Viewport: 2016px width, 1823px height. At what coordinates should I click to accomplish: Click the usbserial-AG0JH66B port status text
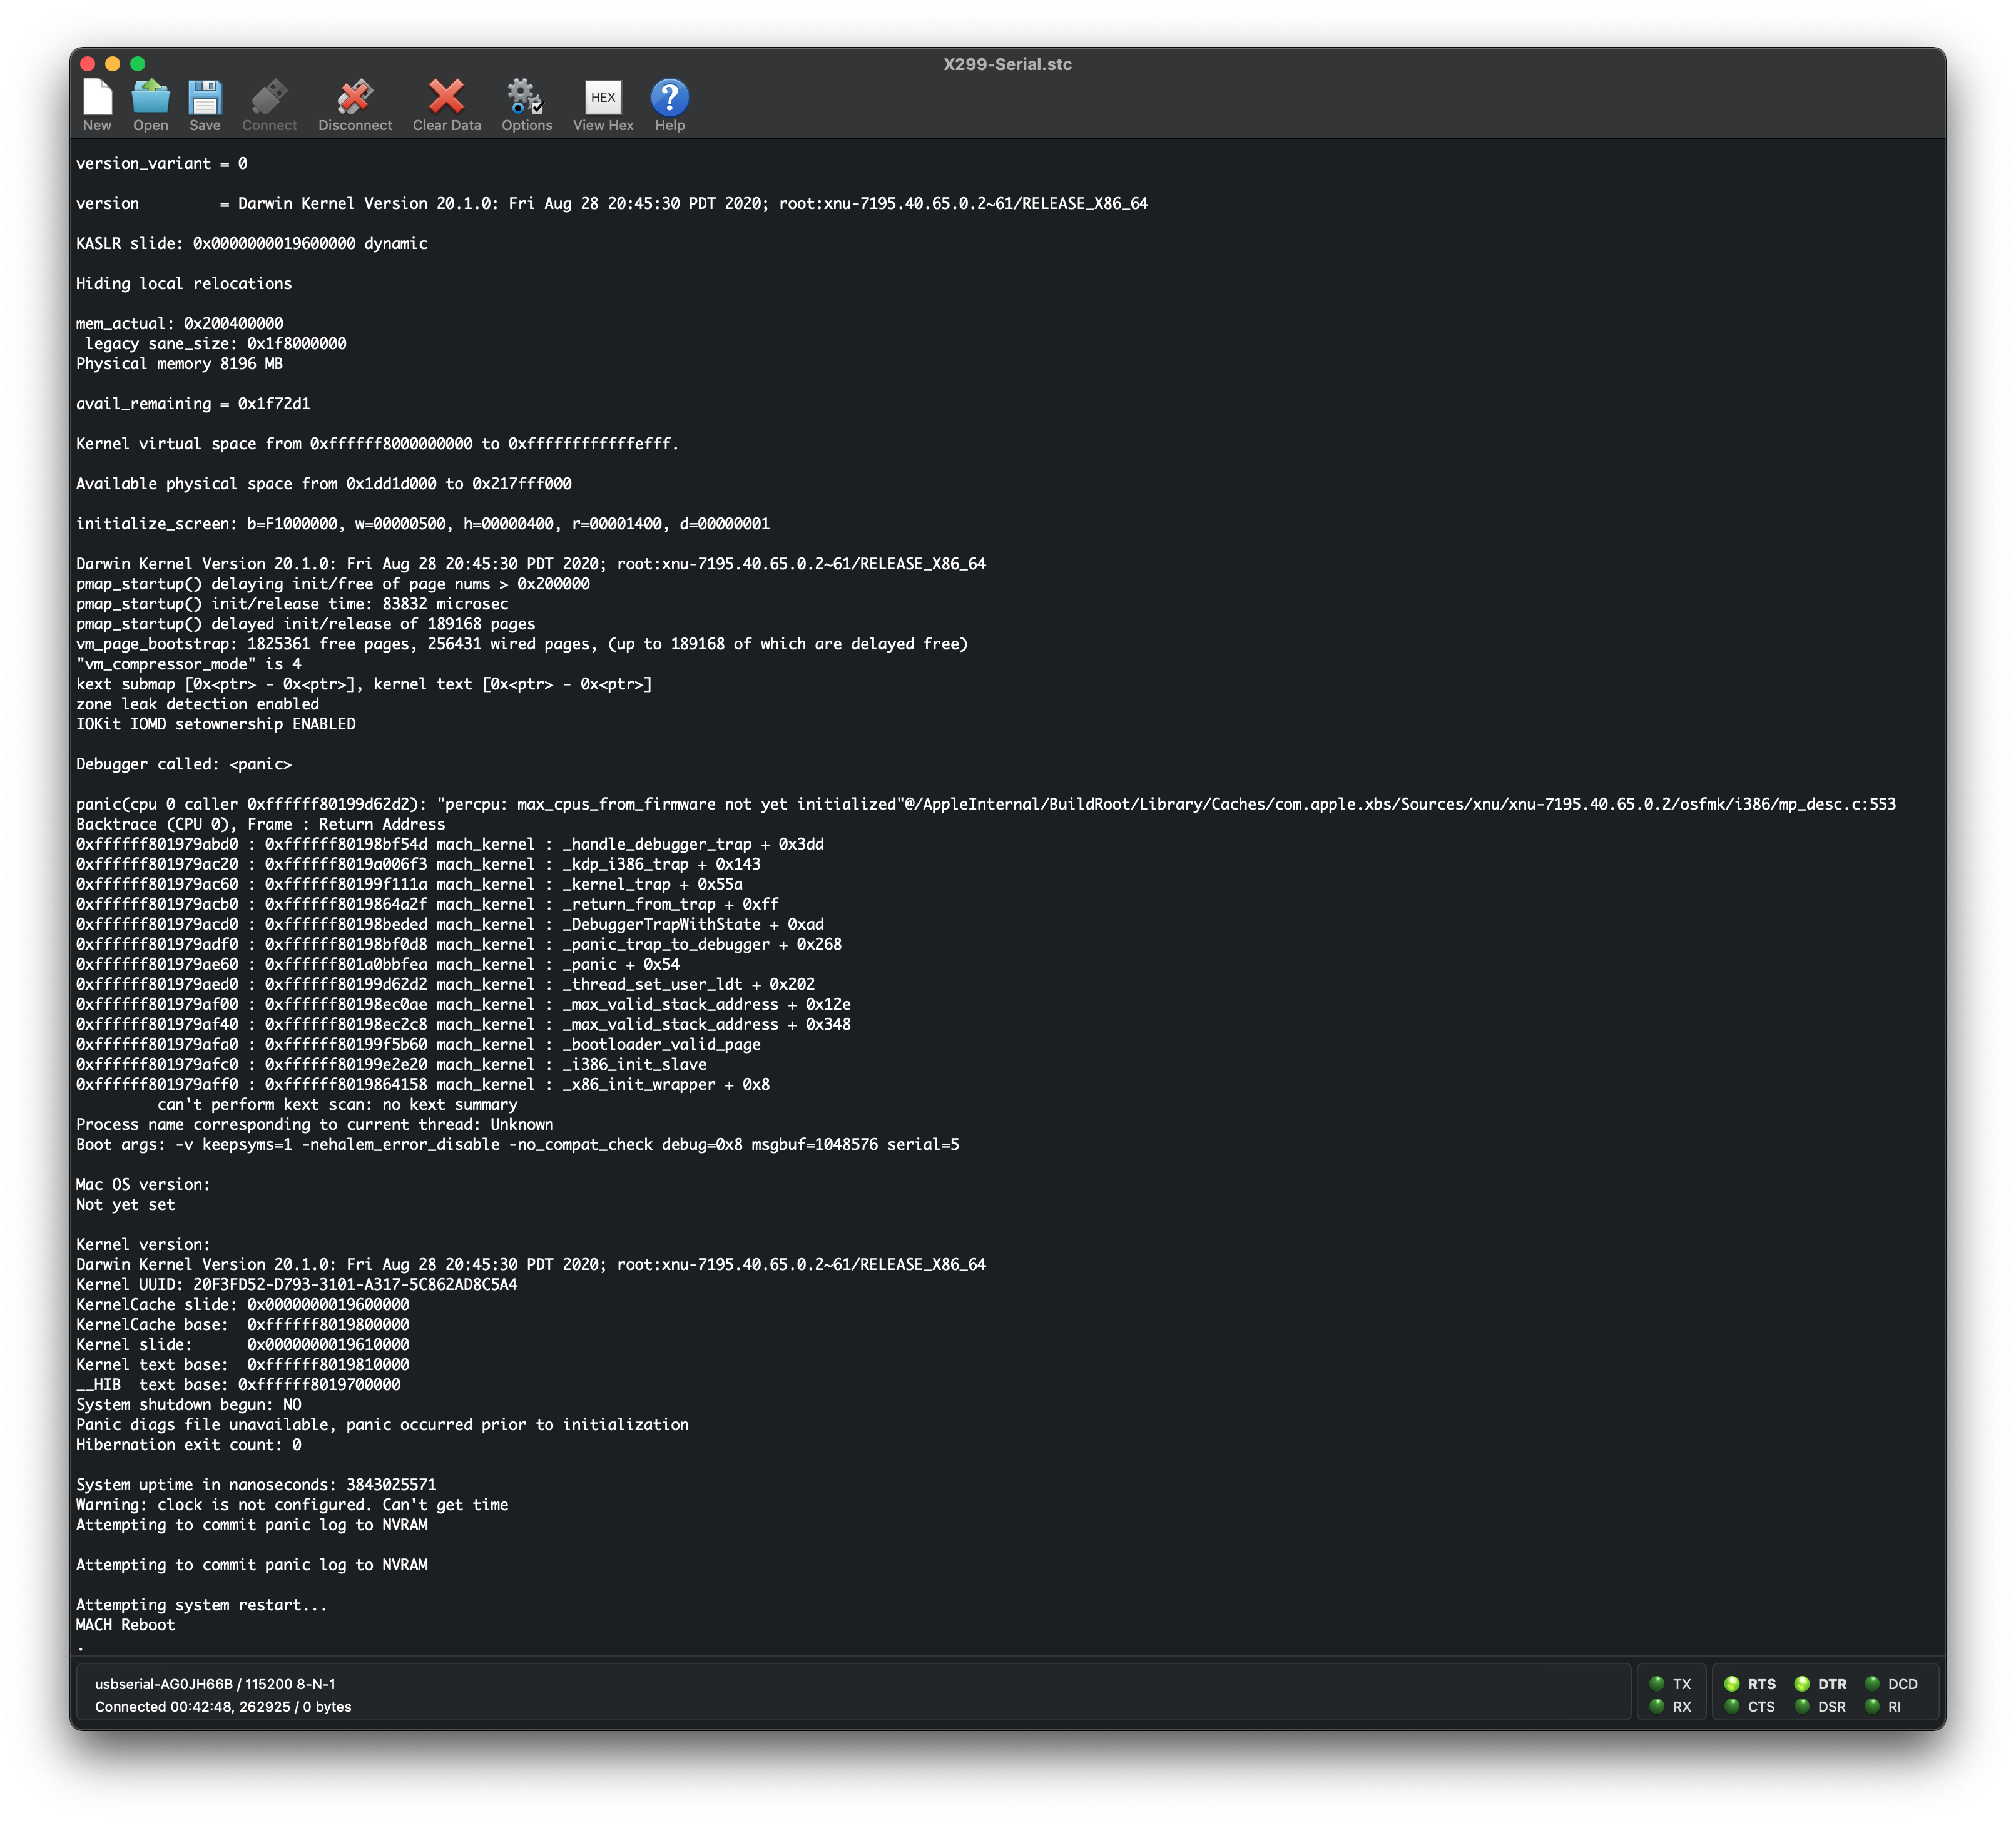[x=215, y=1684]
